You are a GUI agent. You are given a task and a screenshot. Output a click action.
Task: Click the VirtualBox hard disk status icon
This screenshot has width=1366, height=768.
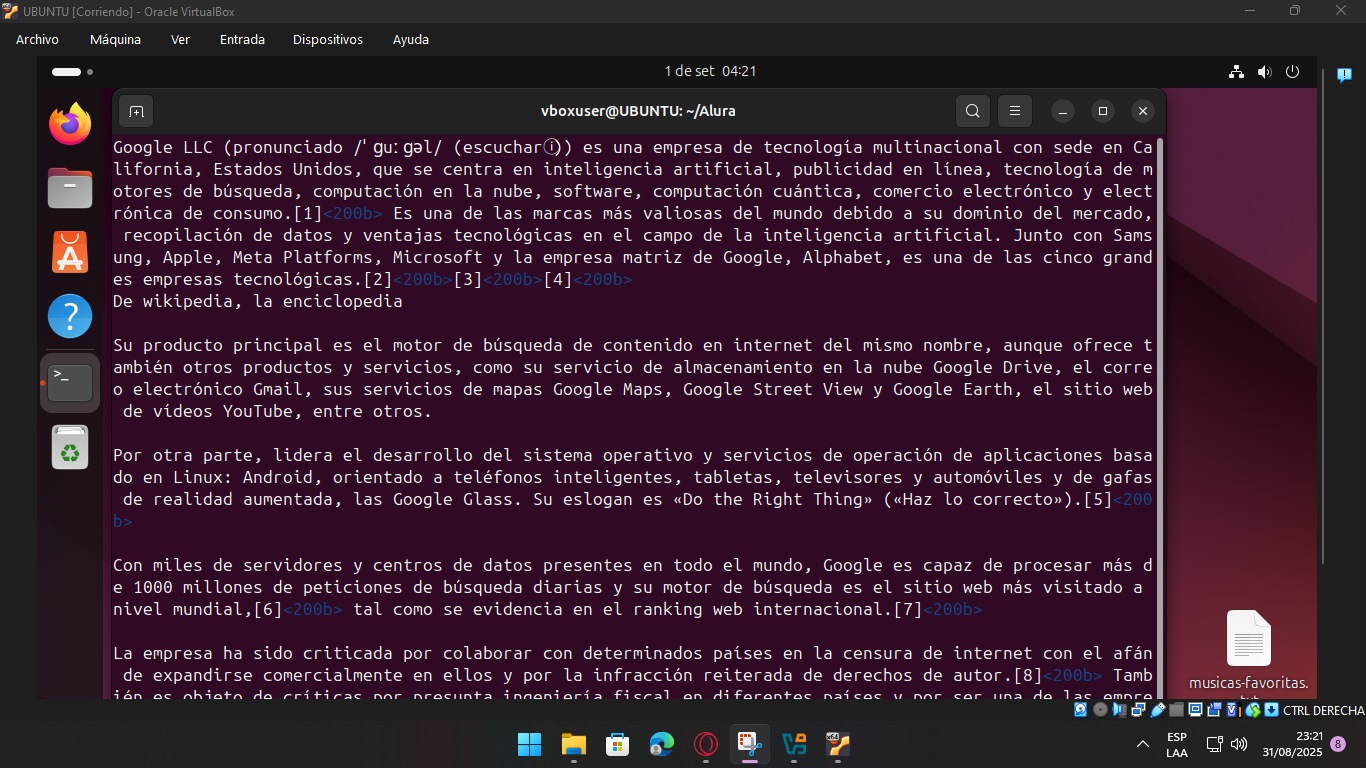click(1080, 710)
